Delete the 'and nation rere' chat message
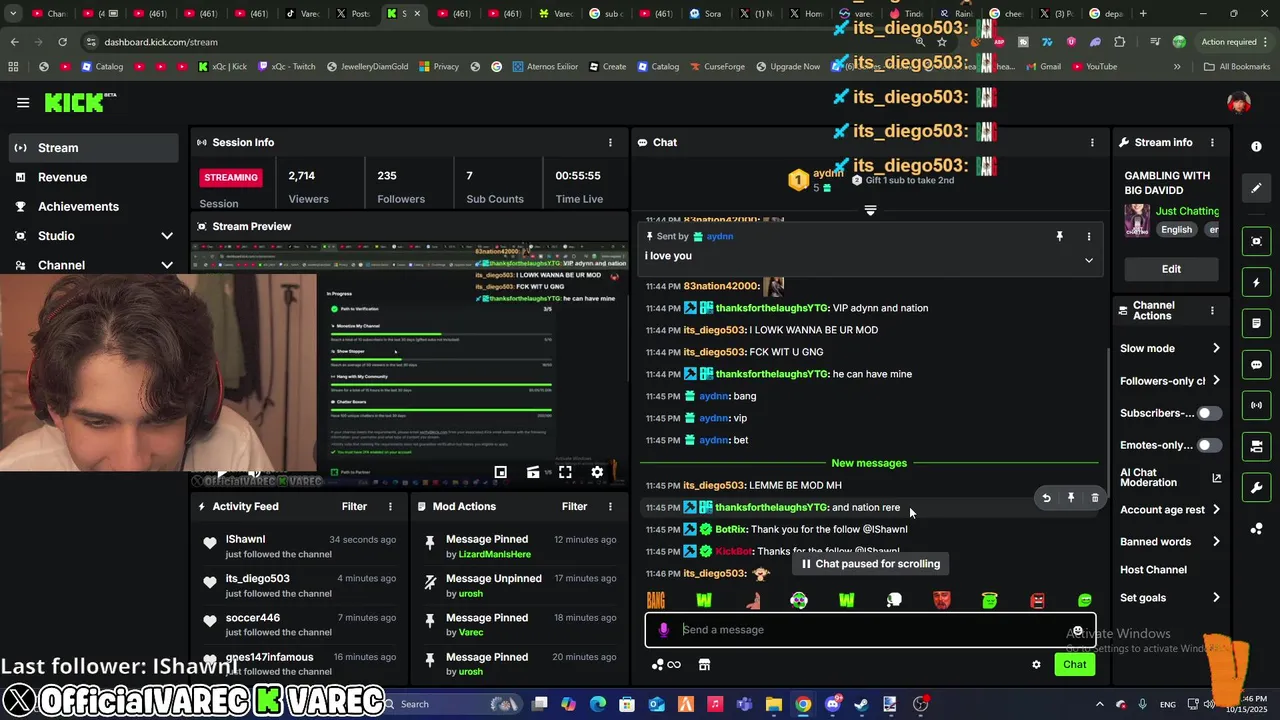1280x720 pixels. pyautogui.click(x=1095, y=497)
